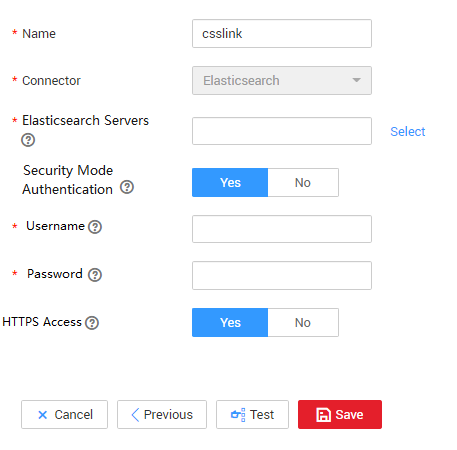Enable HTTPS Access with Yes
Screen dimensions: 457x450
pyautogui.click(x=230, y=323)
